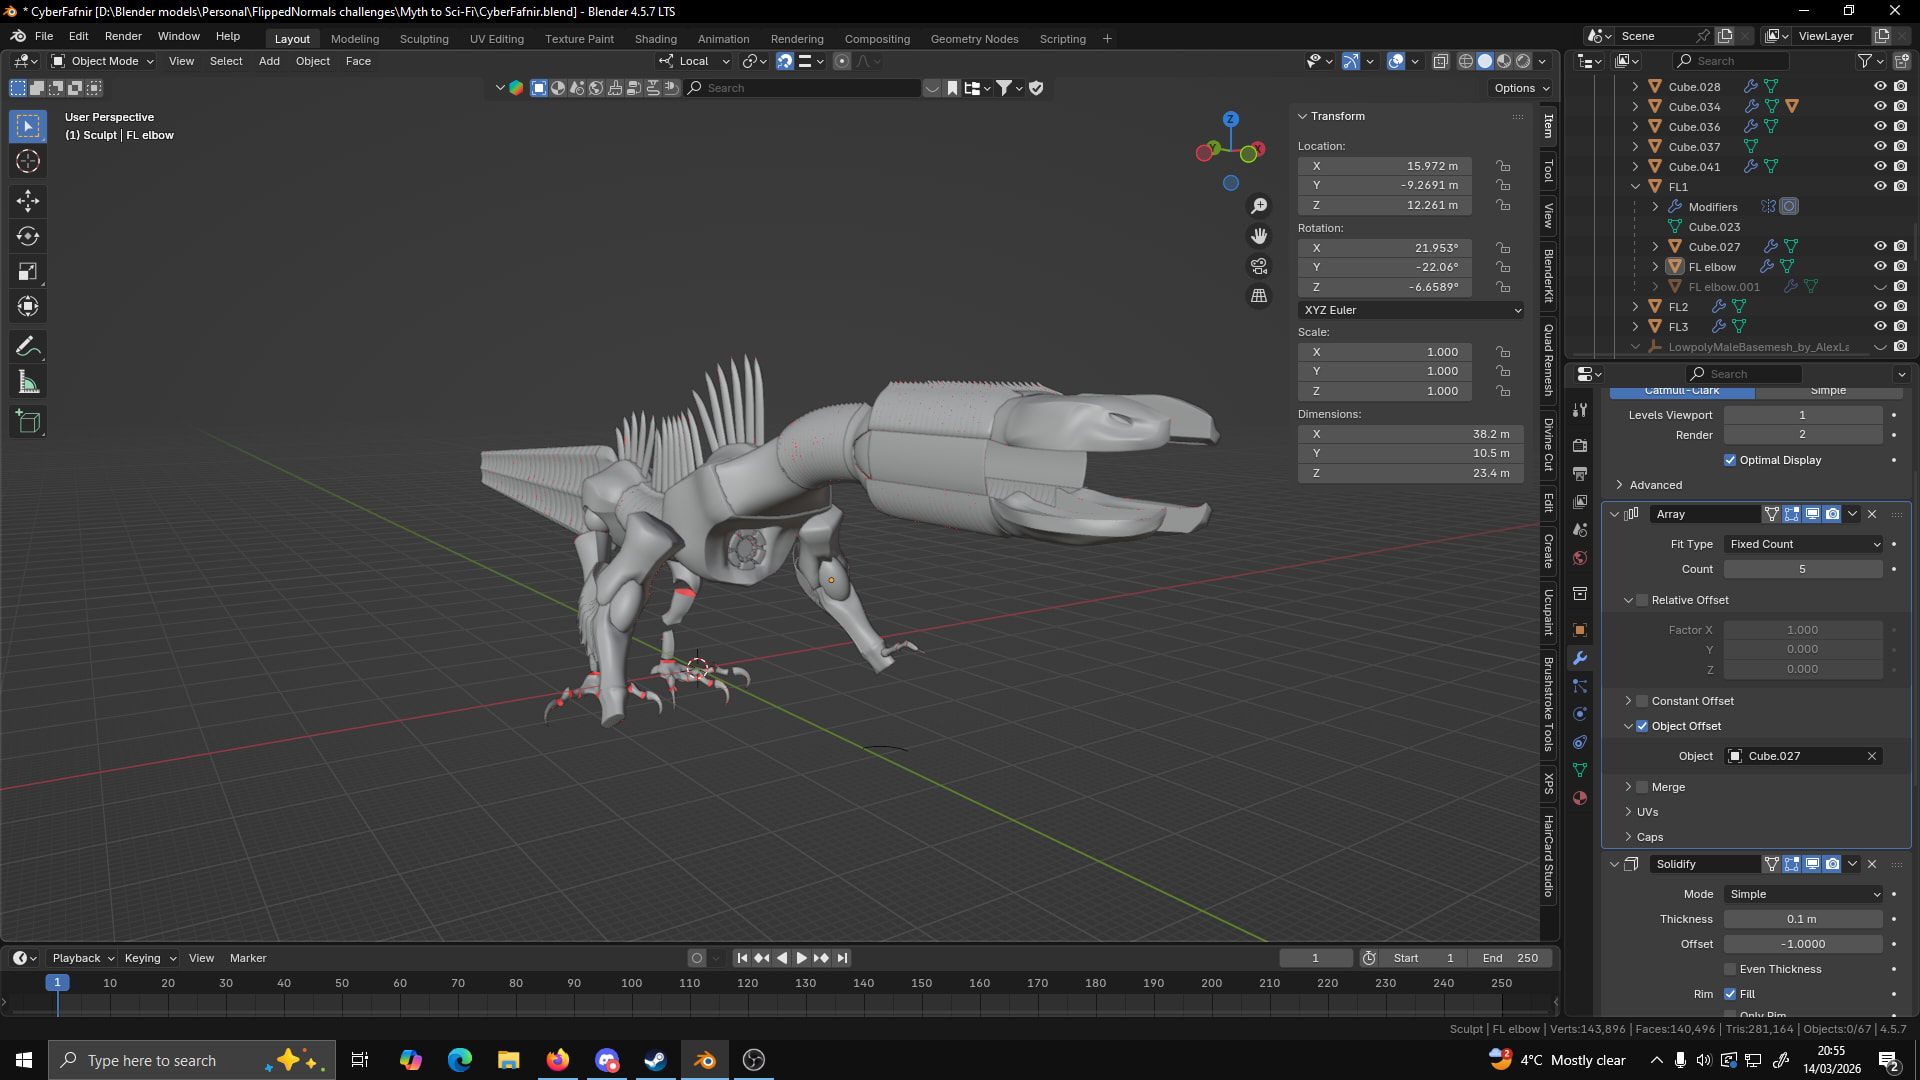Disable Optimal Display checkbox

pos(1730,460)
